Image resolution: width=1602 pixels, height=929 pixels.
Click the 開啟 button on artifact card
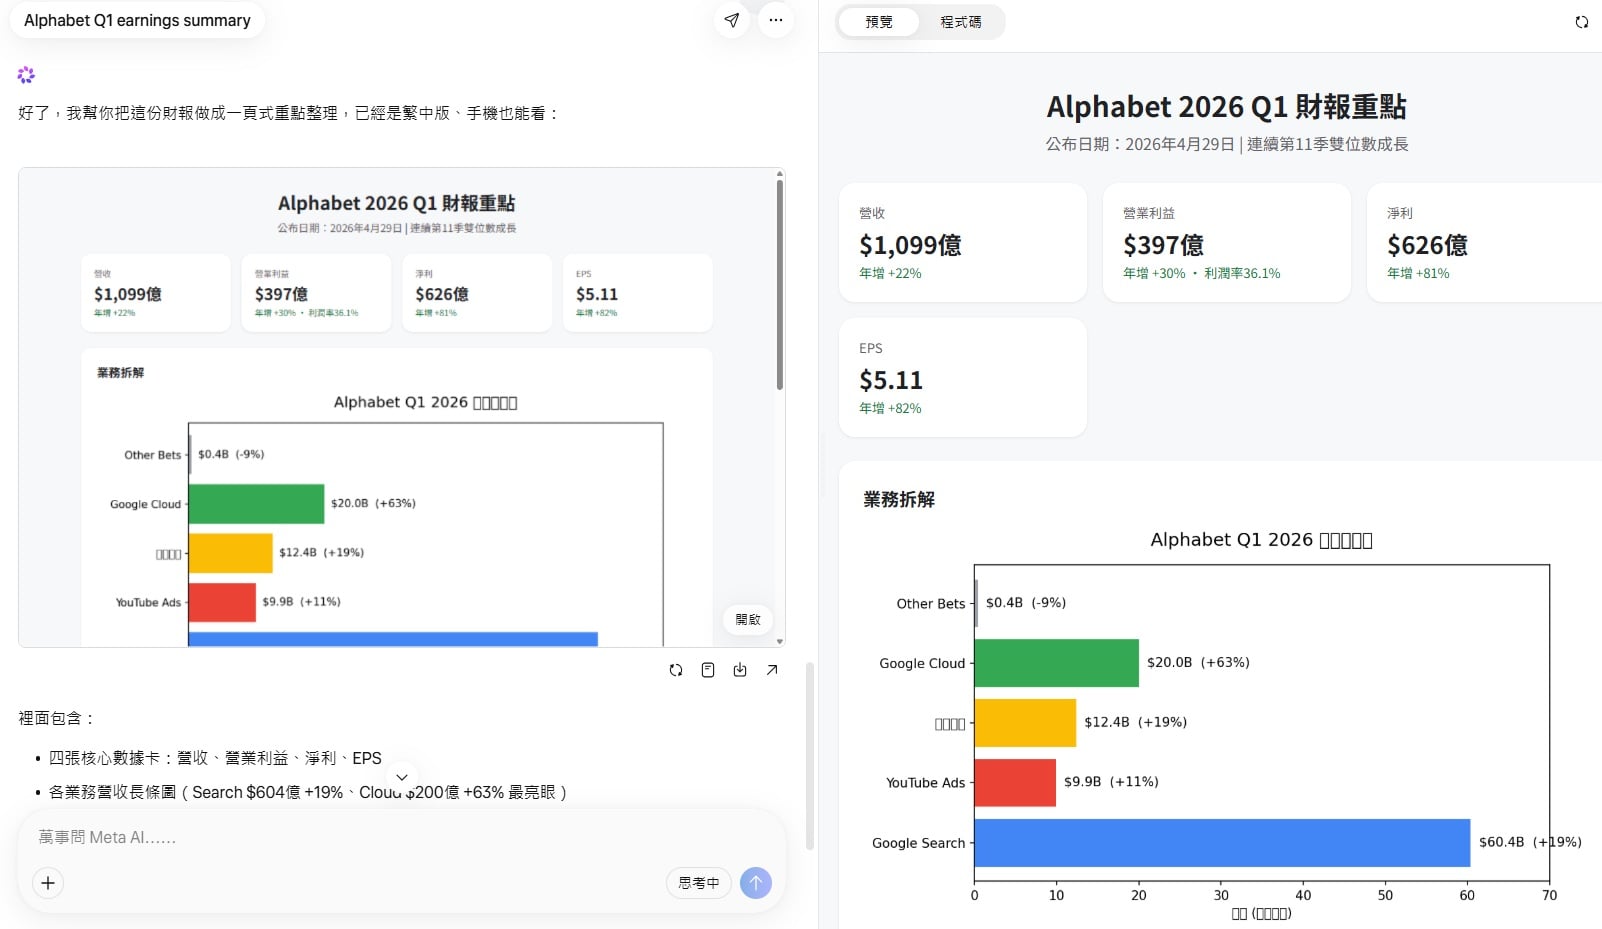(x=748, y=620)
